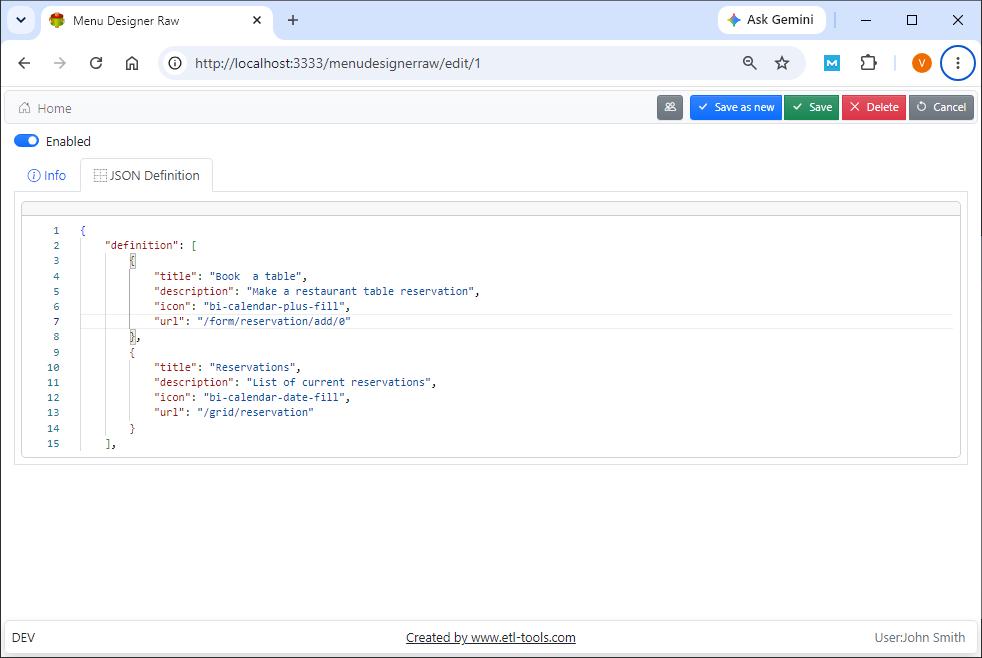The image size is (982, 658).
Task: Click the "definition" key on line 2
Action: click(142, 245)
